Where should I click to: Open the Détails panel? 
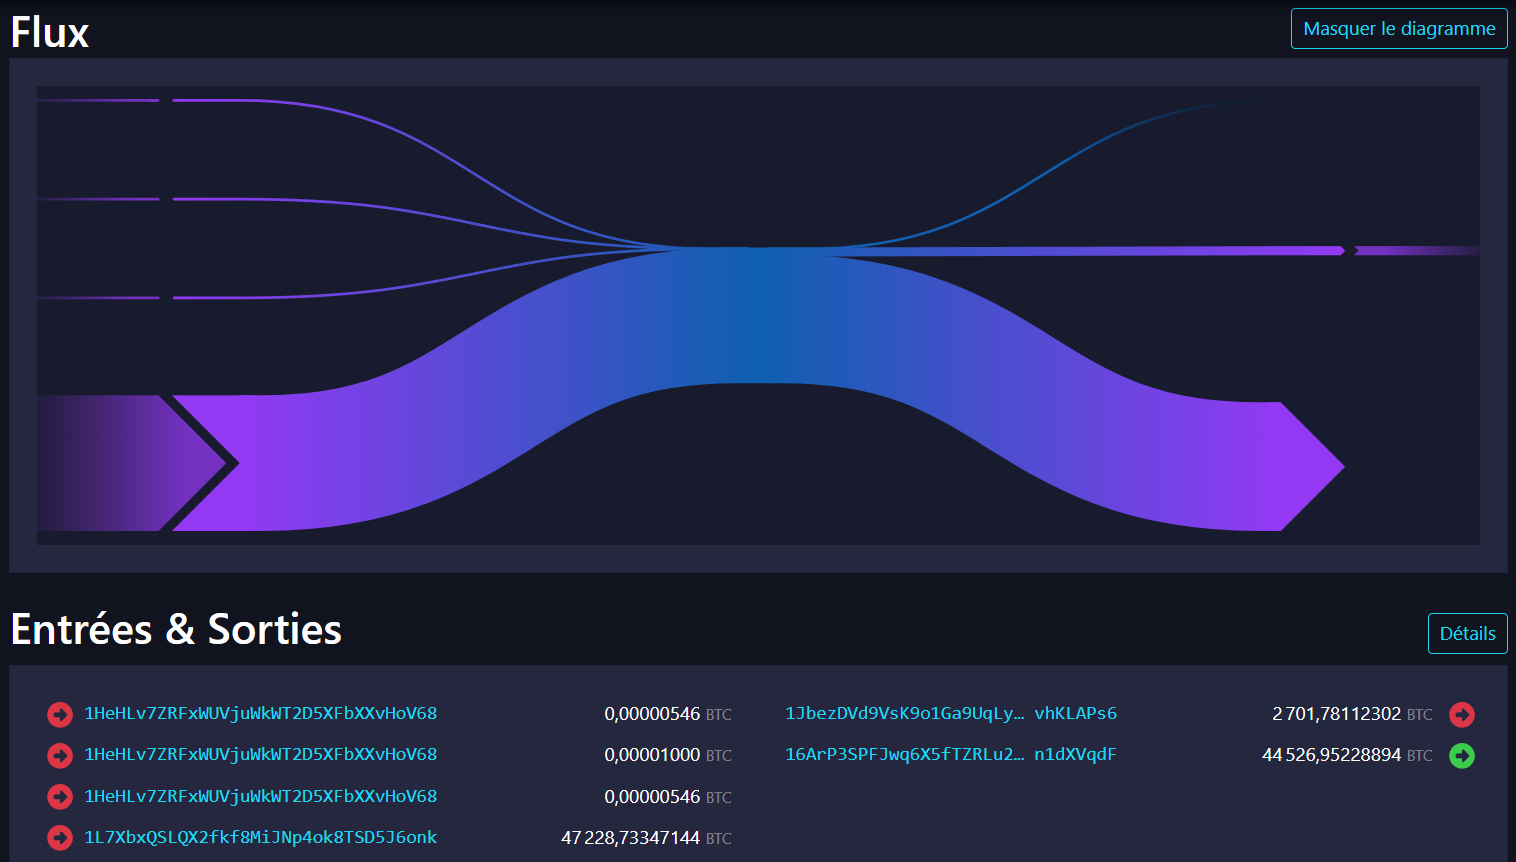tap(1467, 633)
